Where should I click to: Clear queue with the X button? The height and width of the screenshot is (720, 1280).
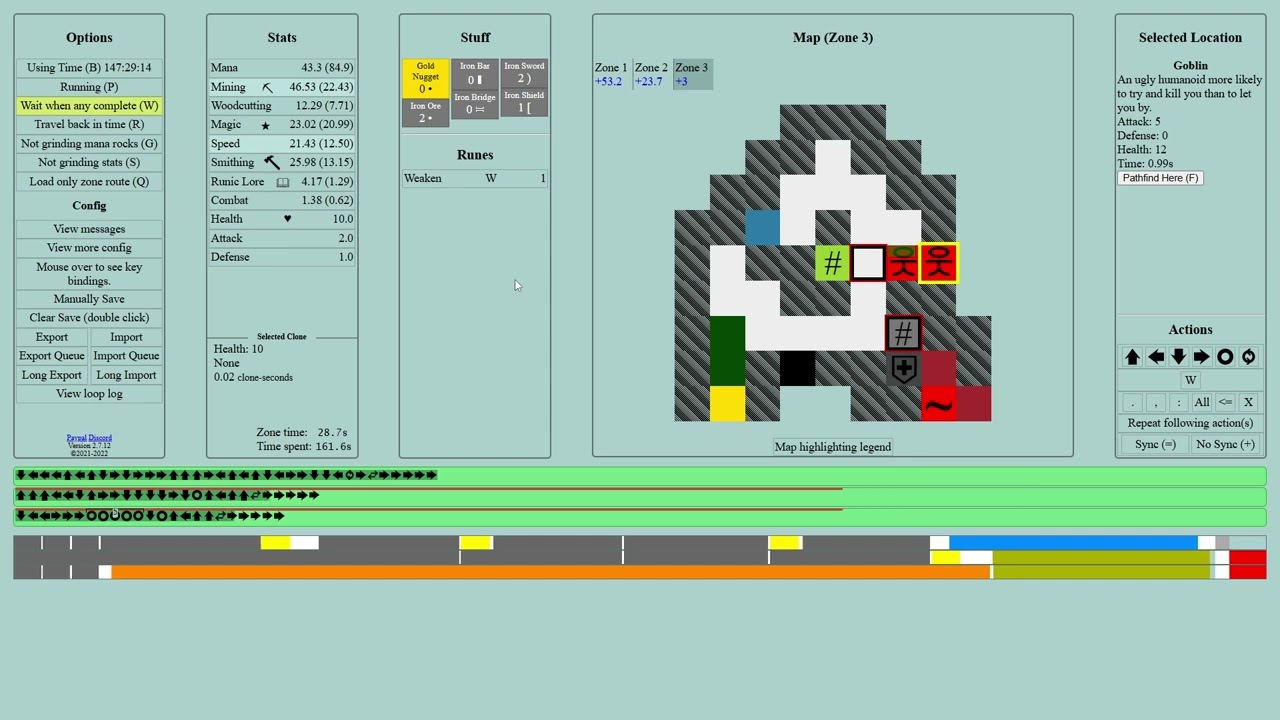[x=1248, y=402]
